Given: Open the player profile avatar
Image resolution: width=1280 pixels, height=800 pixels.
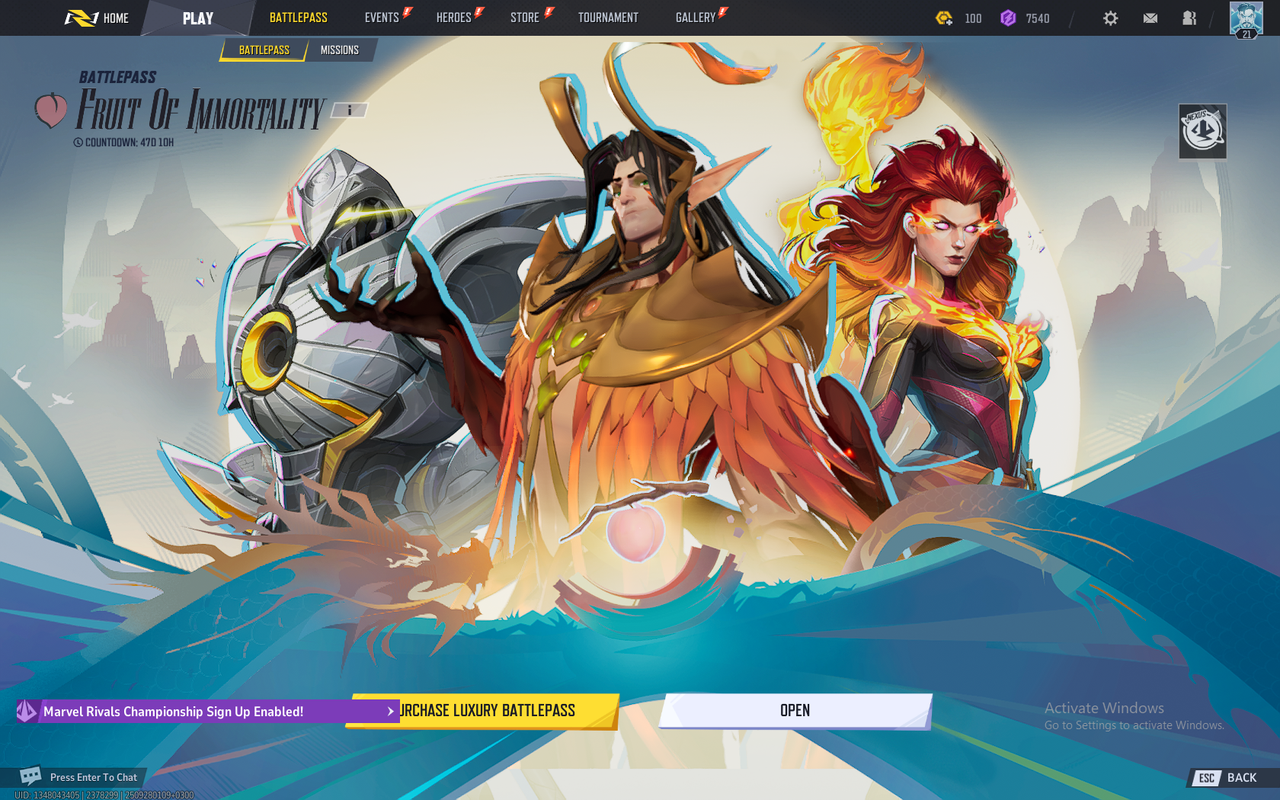Looking at the screenshot, I should point(1246,20).
